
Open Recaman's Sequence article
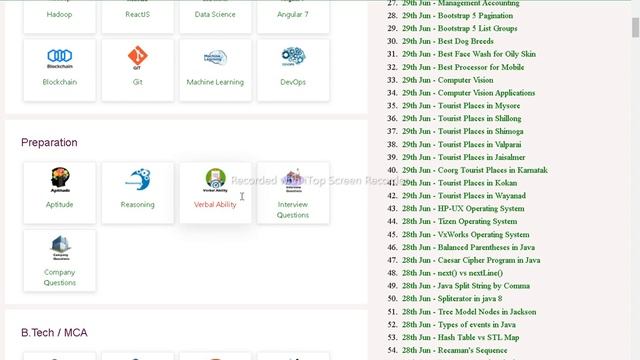pos(455,351)
